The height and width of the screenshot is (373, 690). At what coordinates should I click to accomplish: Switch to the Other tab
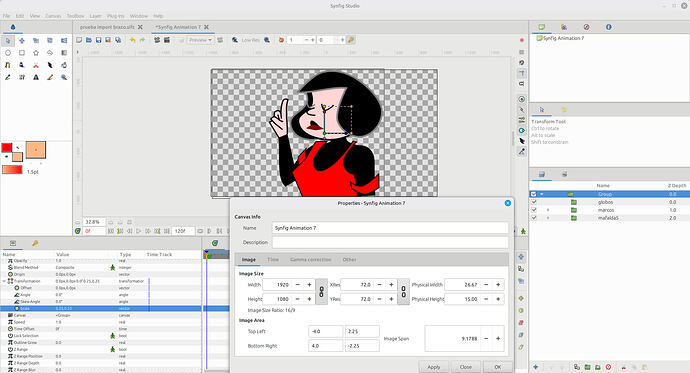(x=349, y=260)
